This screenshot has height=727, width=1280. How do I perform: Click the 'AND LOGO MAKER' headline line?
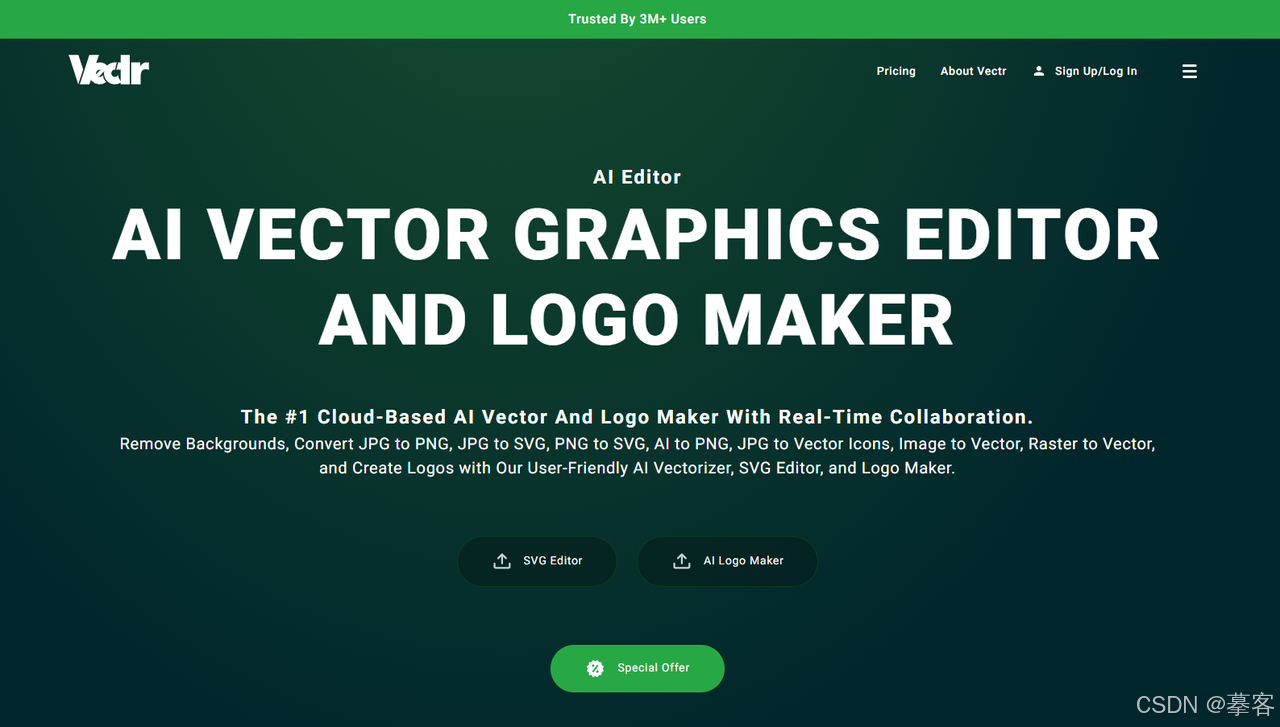tap(636, 320)
